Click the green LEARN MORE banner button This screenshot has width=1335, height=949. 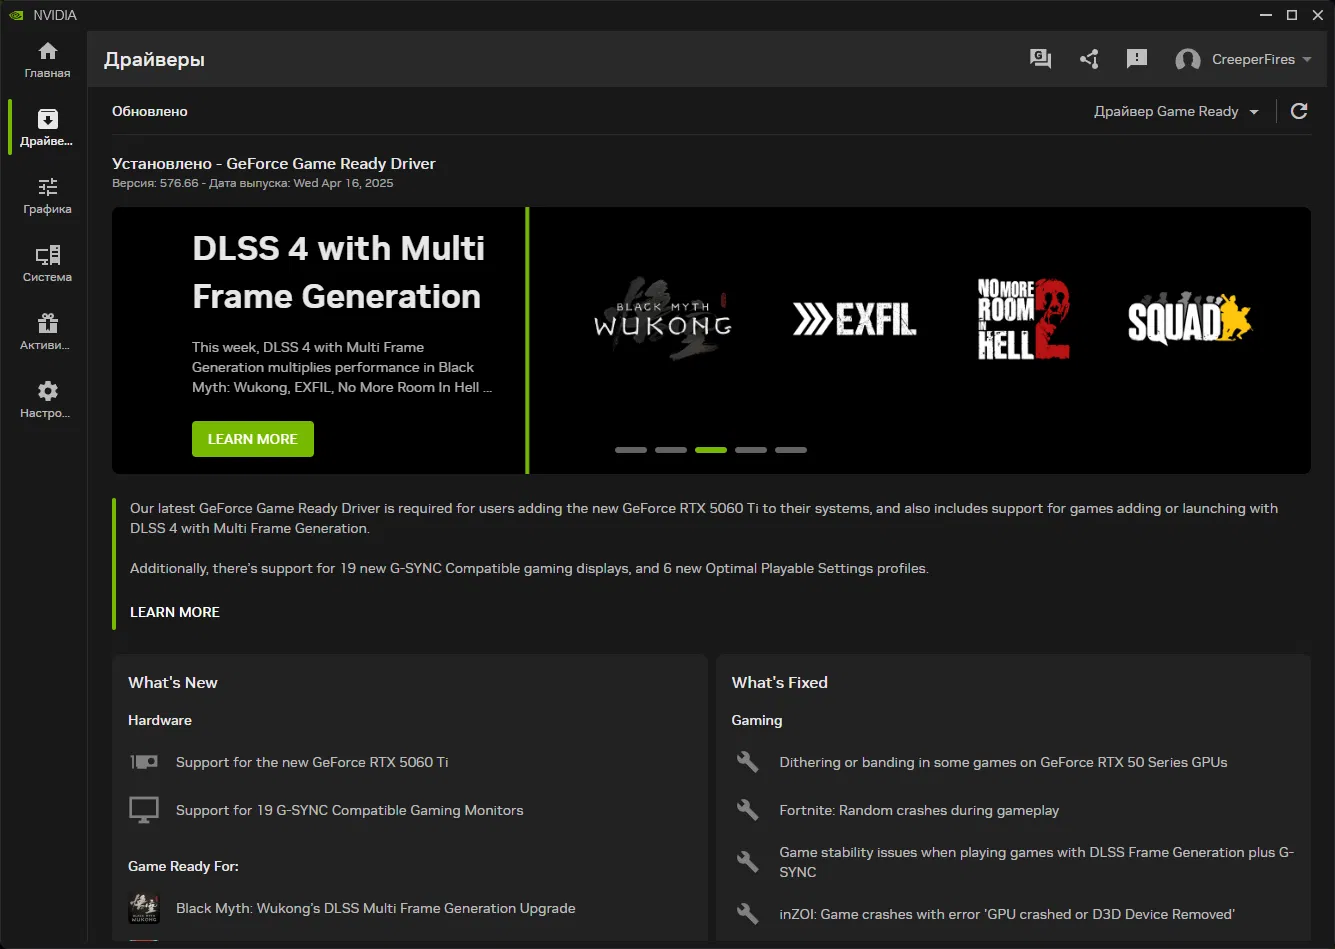(253, 439)
